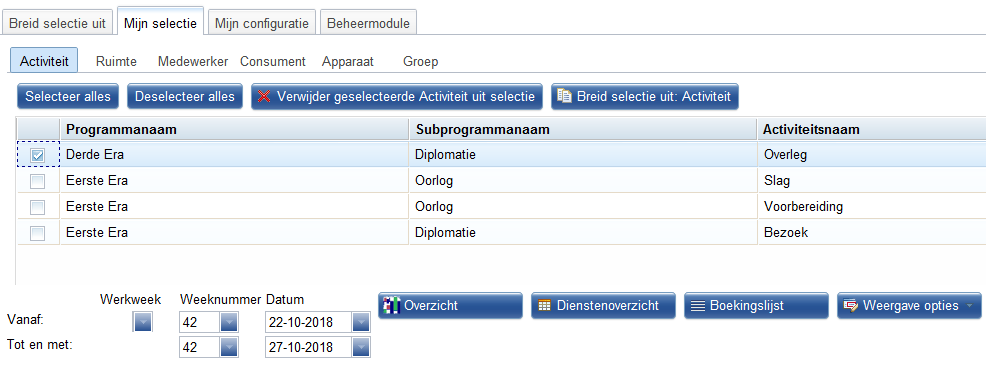The height and width of the screenshot is (367, 986).
Task: Click the Voorbereiding activity cell
Action: 872,207
